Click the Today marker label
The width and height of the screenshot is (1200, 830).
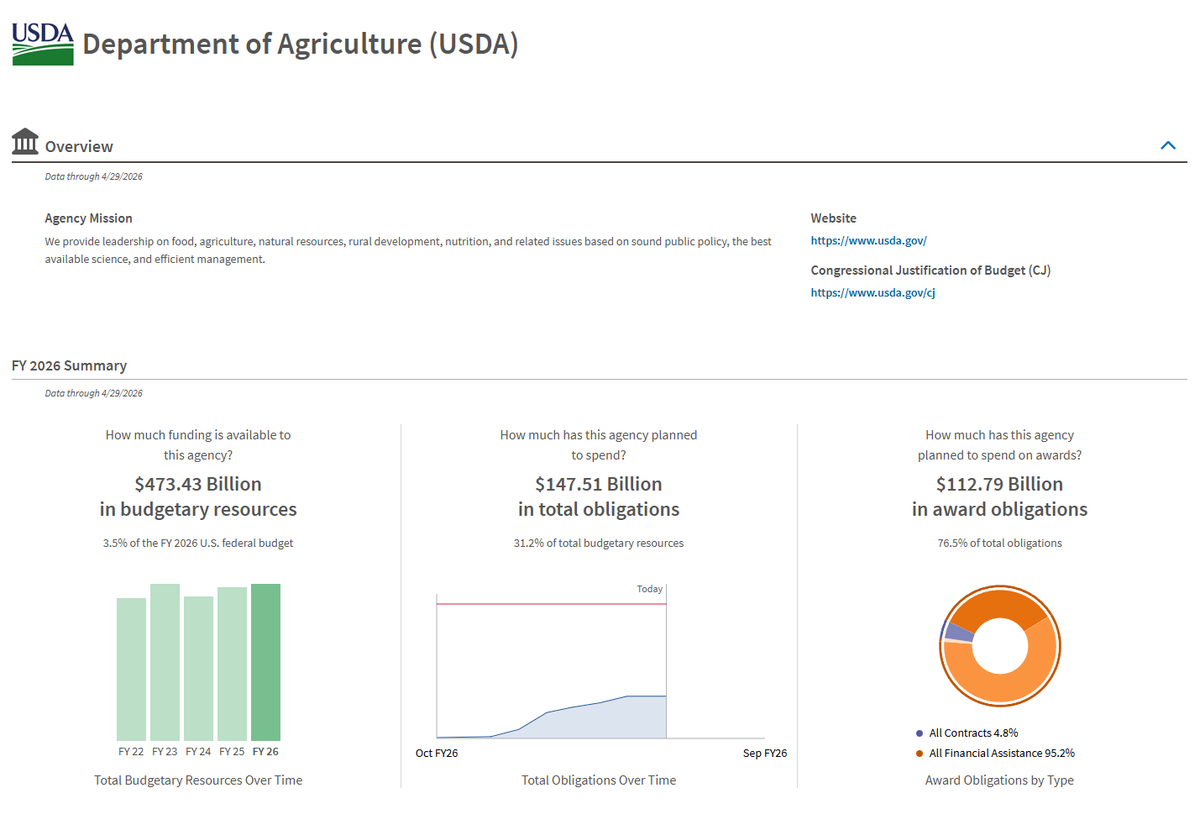[x=650, y=589]
